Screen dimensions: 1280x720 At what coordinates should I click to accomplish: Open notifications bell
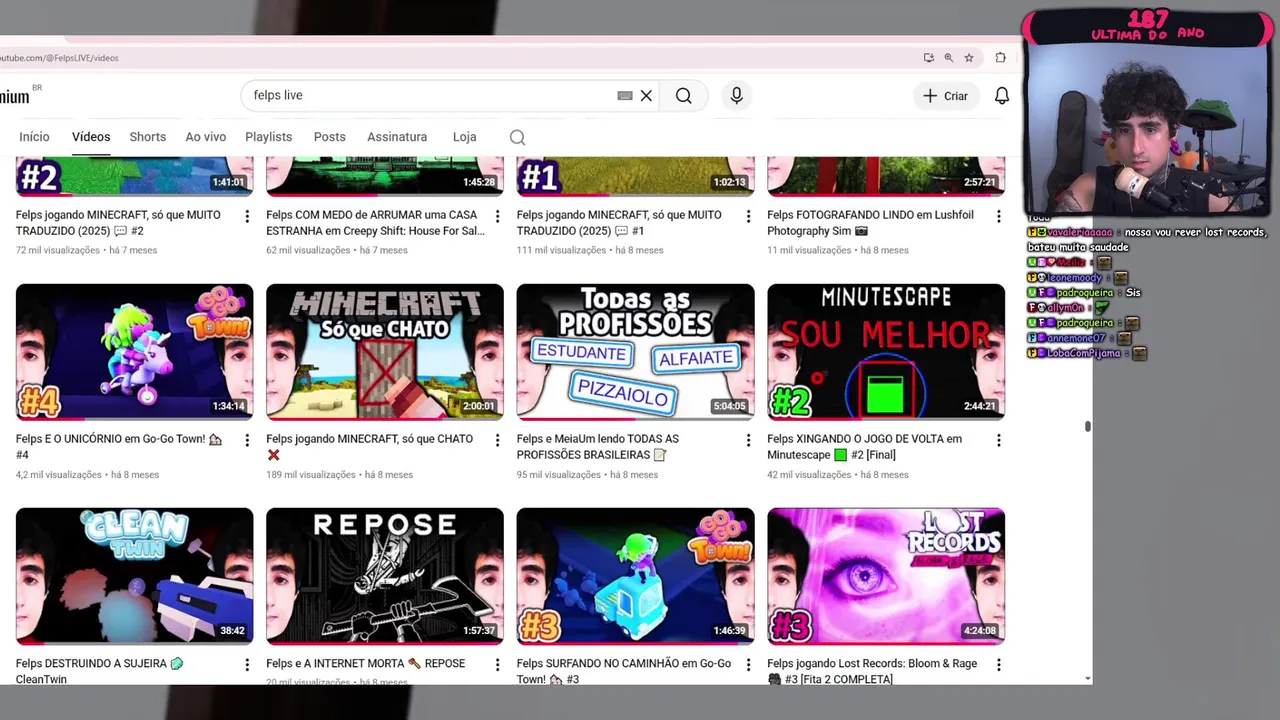1001,96
